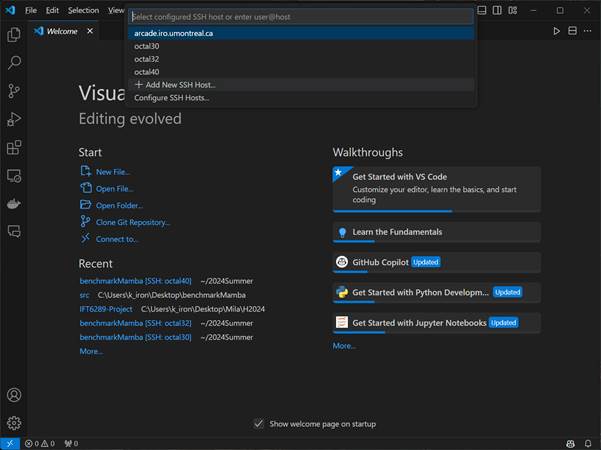The width and height of the screenshot is (601, 450).
Task: Open the Accounts menu icon
Action: click(14, 395)
